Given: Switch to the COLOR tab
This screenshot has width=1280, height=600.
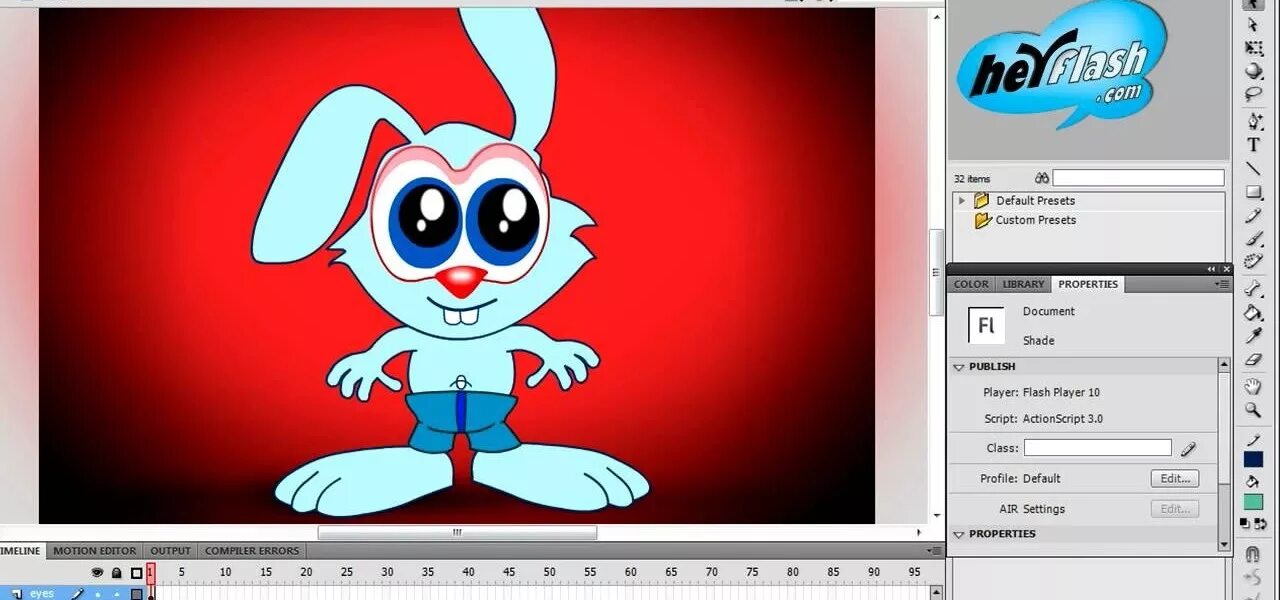Looking at the screenshot, I should (x=971, y=284).
